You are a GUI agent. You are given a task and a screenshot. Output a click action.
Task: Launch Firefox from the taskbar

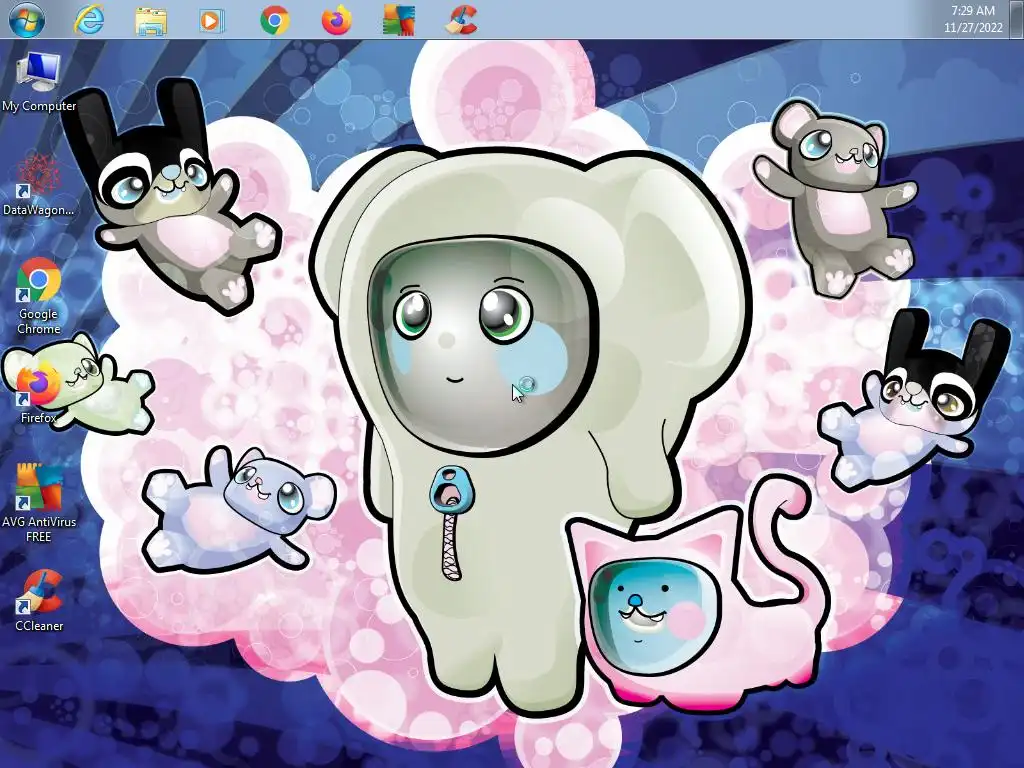337,20
